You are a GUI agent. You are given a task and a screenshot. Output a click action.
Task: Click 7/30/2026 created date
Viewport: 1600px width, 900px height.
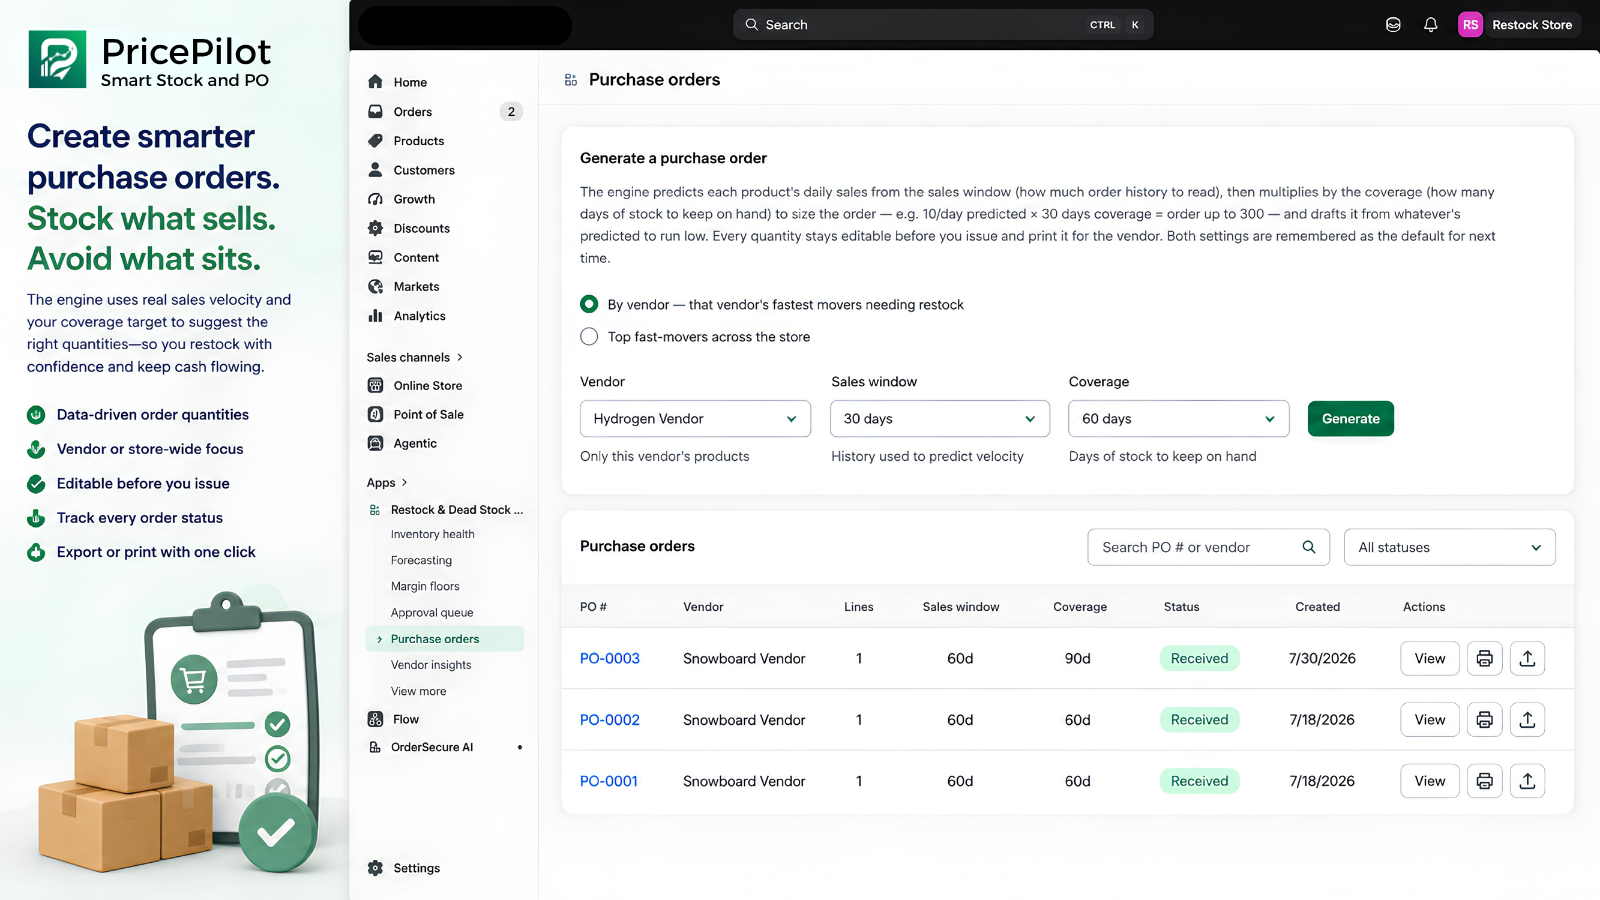tap(1322, 658)
